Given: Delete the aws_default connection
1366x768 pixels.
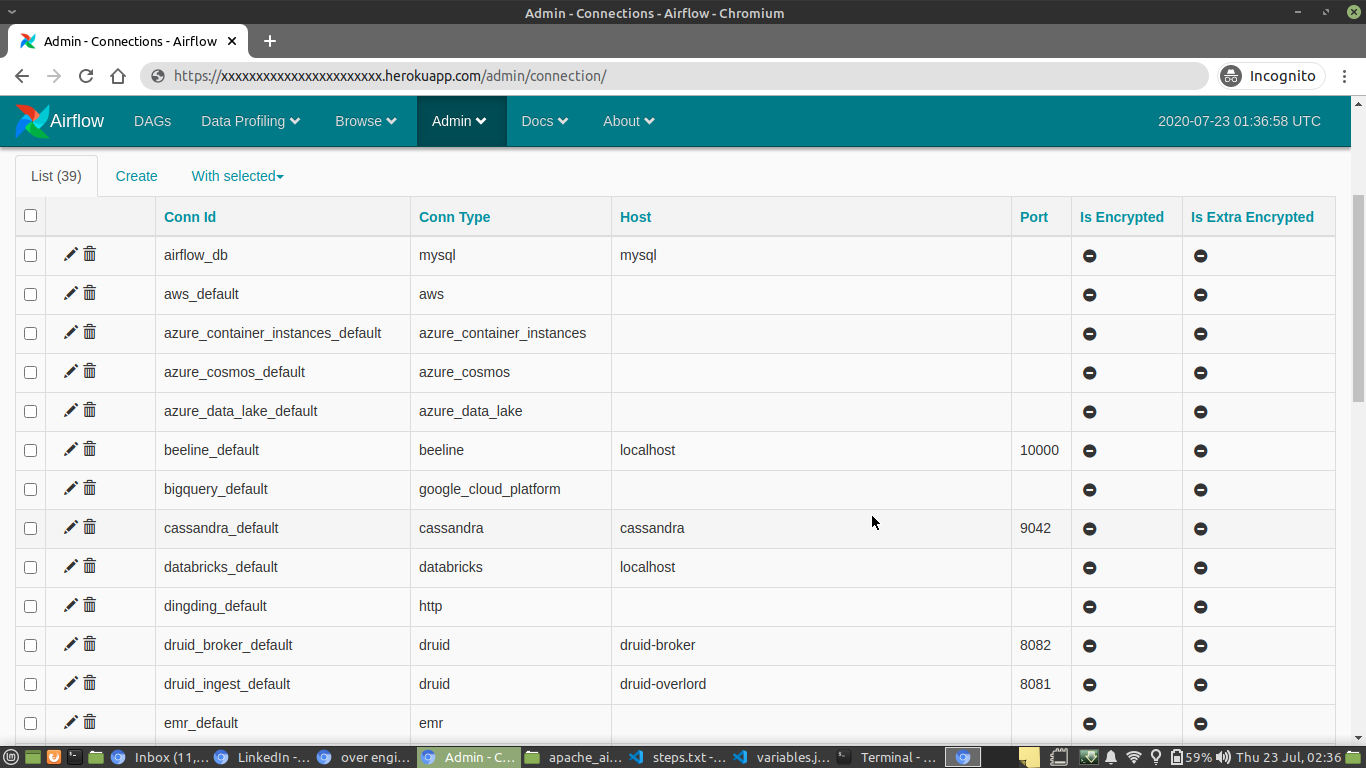Looking at the screenshot, I should (x=90, y=293).
